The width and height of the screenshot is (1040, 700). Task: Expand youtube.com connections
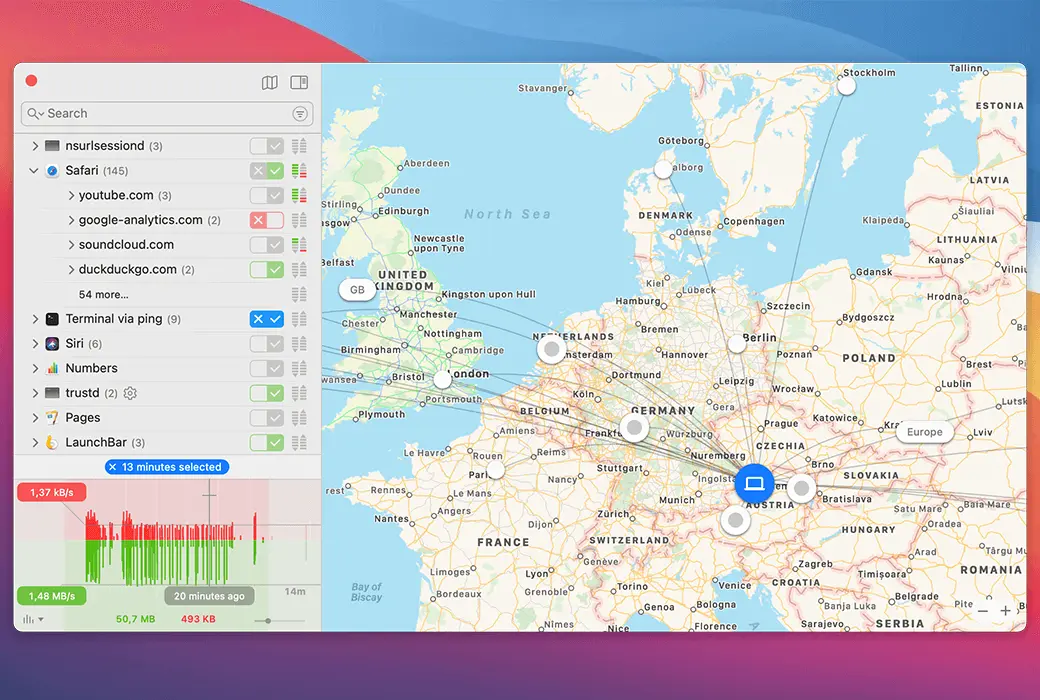(70, 195)
